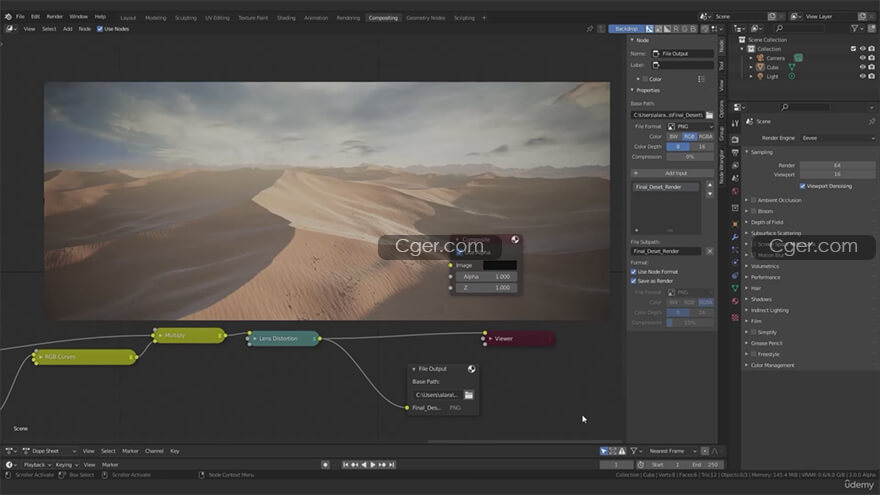The width and height of the screenshot is (880, 495).
Task: Switch to the Geometry Nodes workspace tab
Action: point(425,18)
